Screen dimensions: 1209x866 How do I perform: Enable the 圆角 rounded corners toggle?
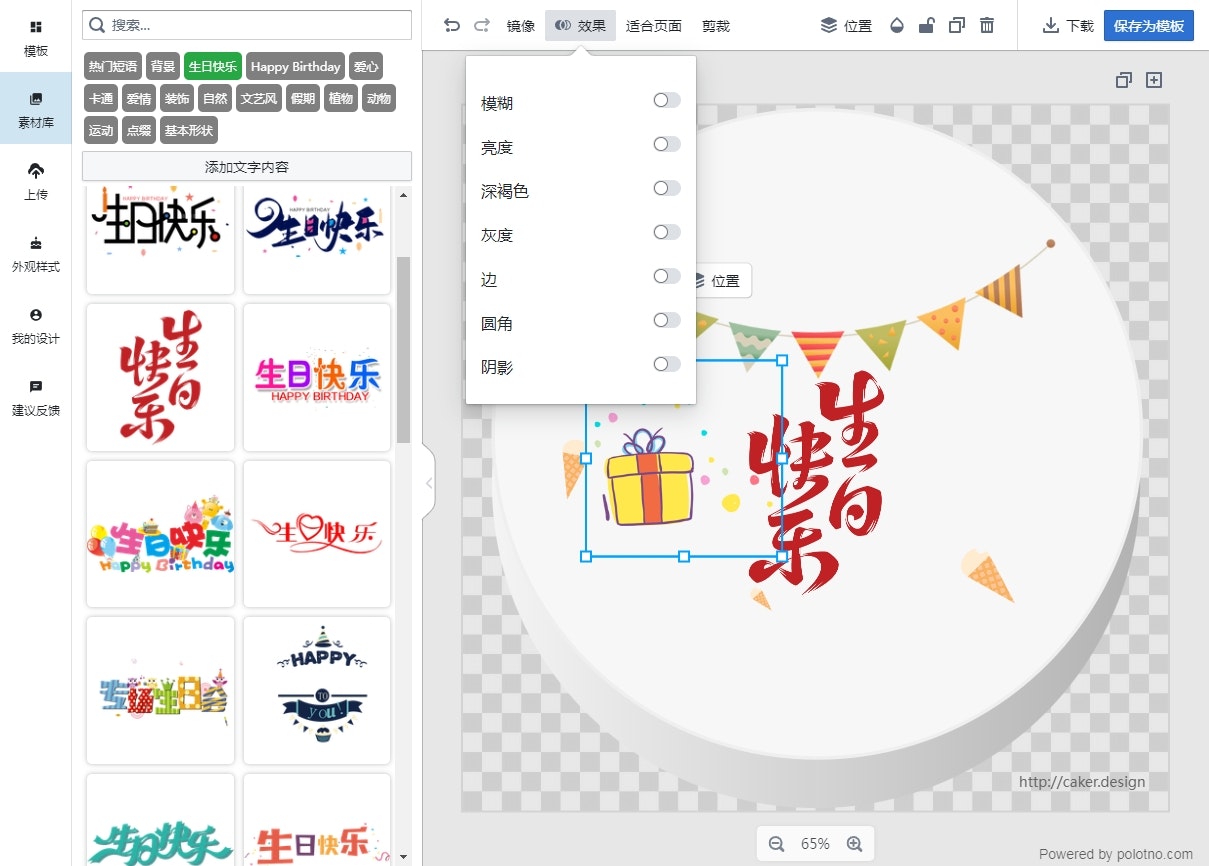[667, 320]
